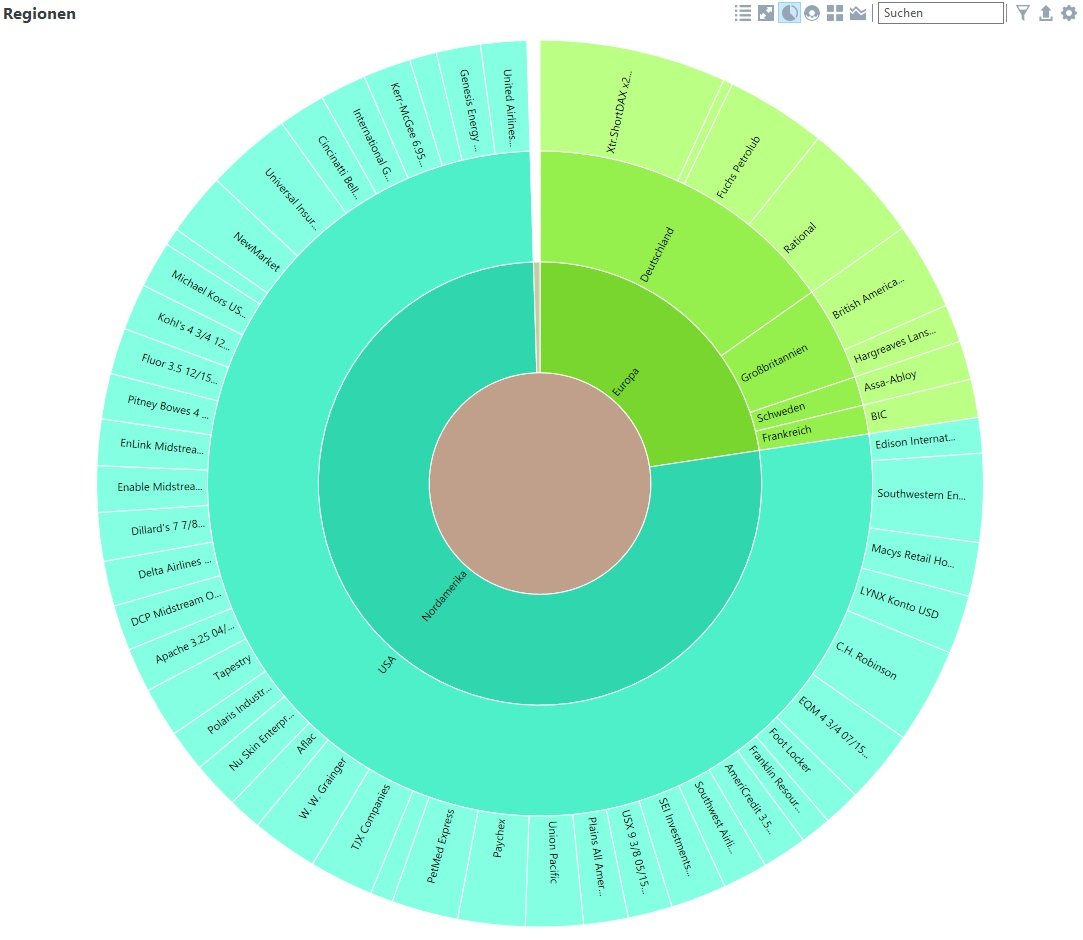Select the pie chart view icon
The image size is (1083, 940).
[x=789, y=13]
